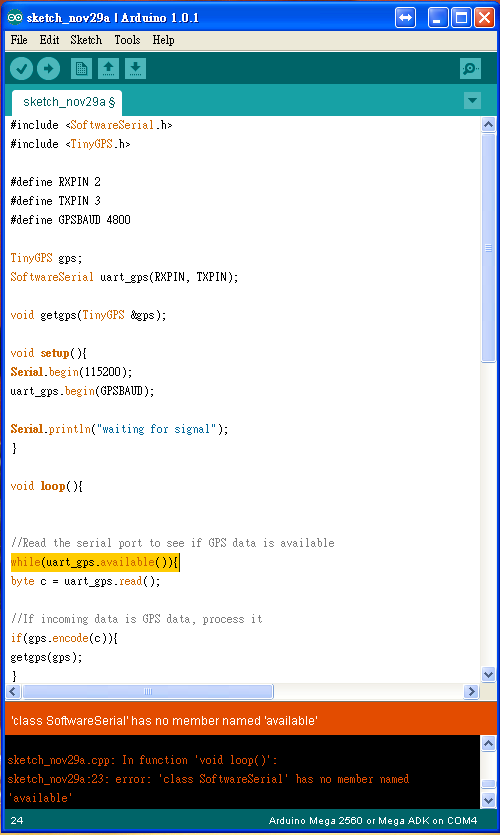Open the Sketch menu
Viewport: 500px width, 835px height.
tap(86, 40)
